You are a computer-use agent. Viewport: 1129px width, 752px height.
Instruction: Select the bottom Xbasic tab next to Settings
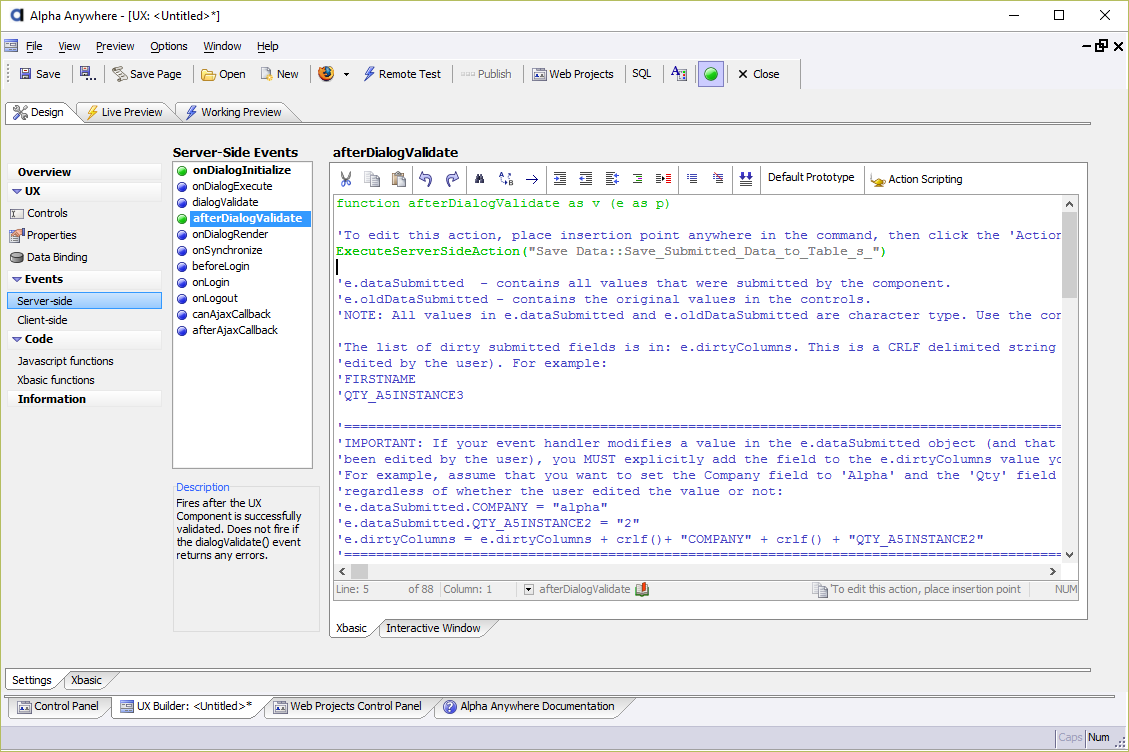(86, 680)
